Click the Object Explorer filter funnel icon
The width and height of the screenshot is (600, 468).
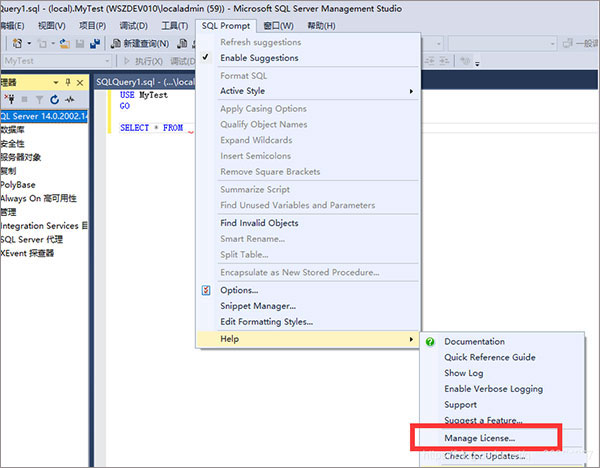[39, 100]
